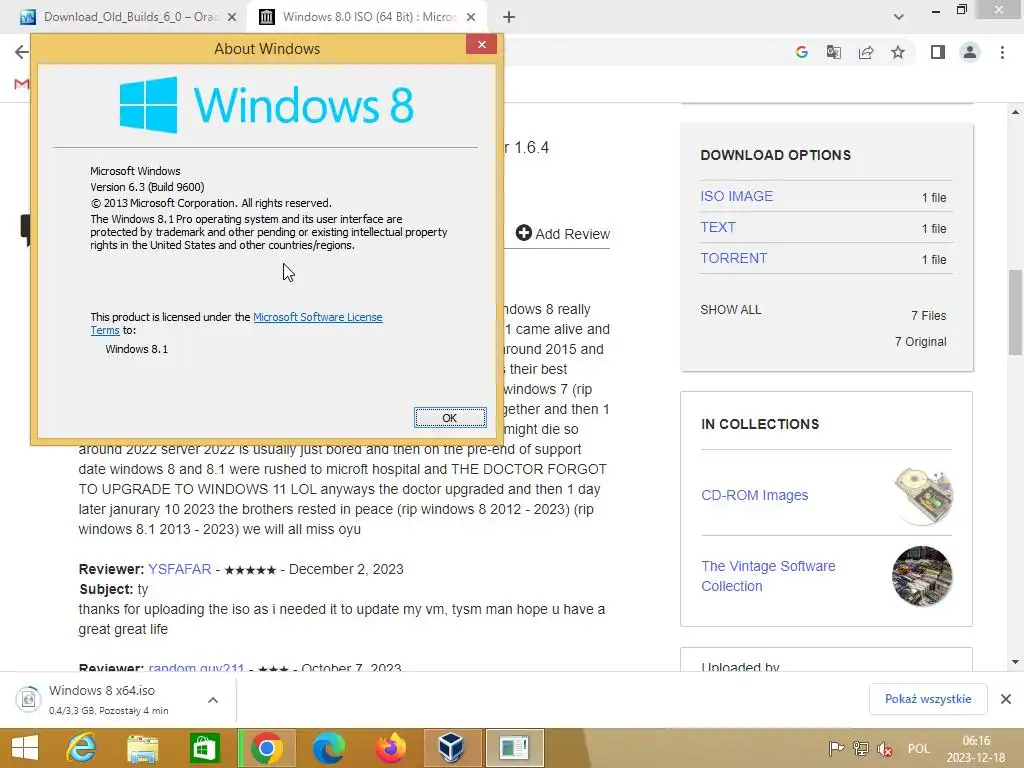This screenshot has height=768, width=1024.
Task: Click scrollbar down arrow
Action: point(1015,662)
